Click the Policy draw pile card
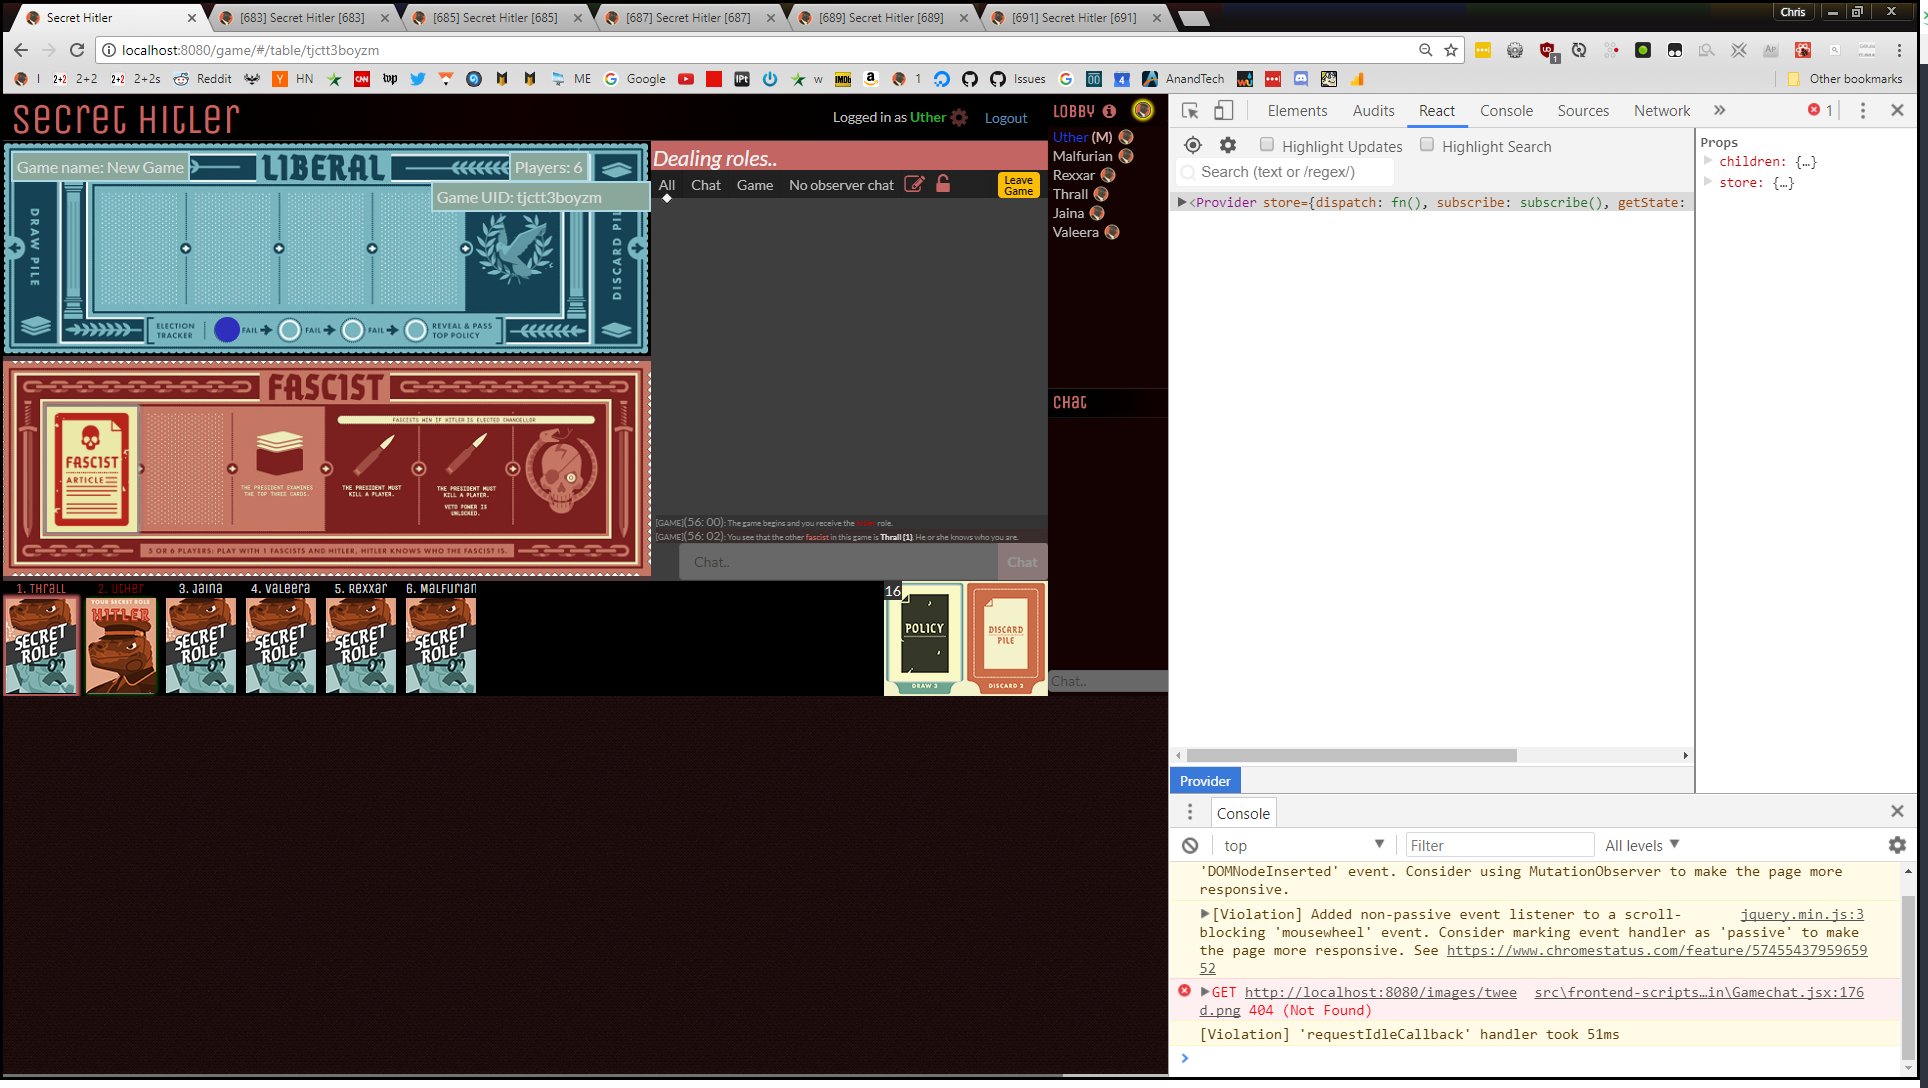The image size is (1928, 1088). coord(925,637)
